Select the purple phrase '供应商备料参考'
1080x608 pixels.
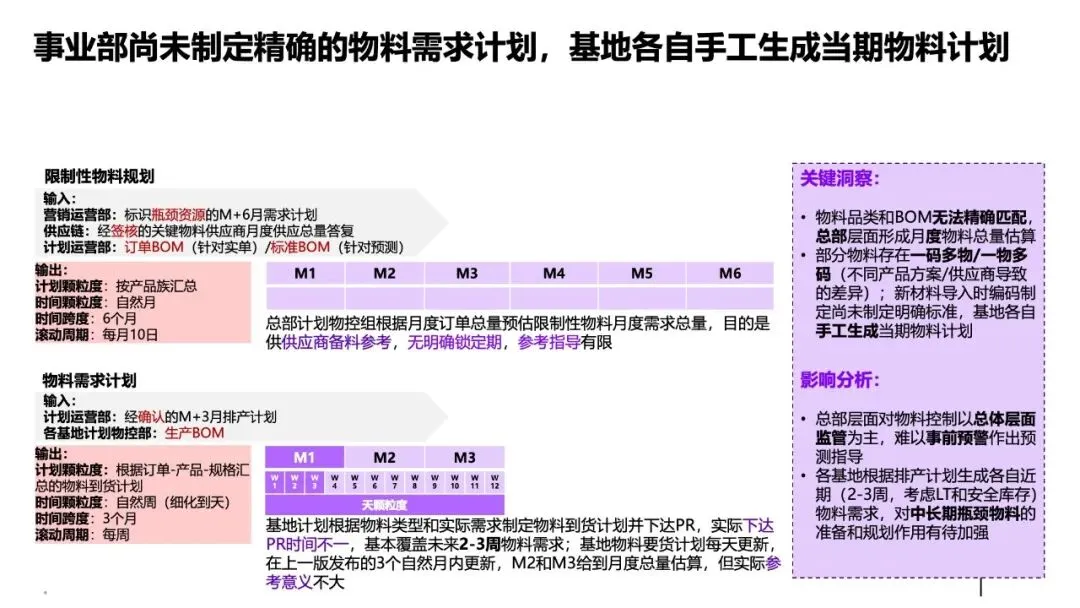pyautogui.click(x=336, y=342)
